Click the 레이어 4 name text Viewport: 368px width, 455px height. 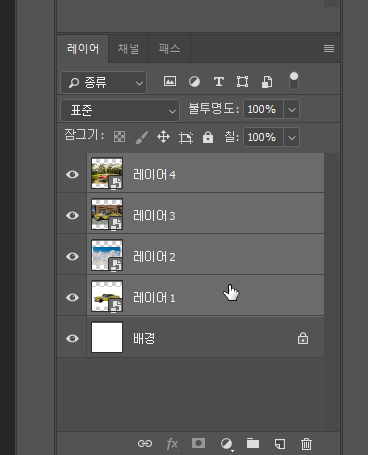click(x=154, y=175)
